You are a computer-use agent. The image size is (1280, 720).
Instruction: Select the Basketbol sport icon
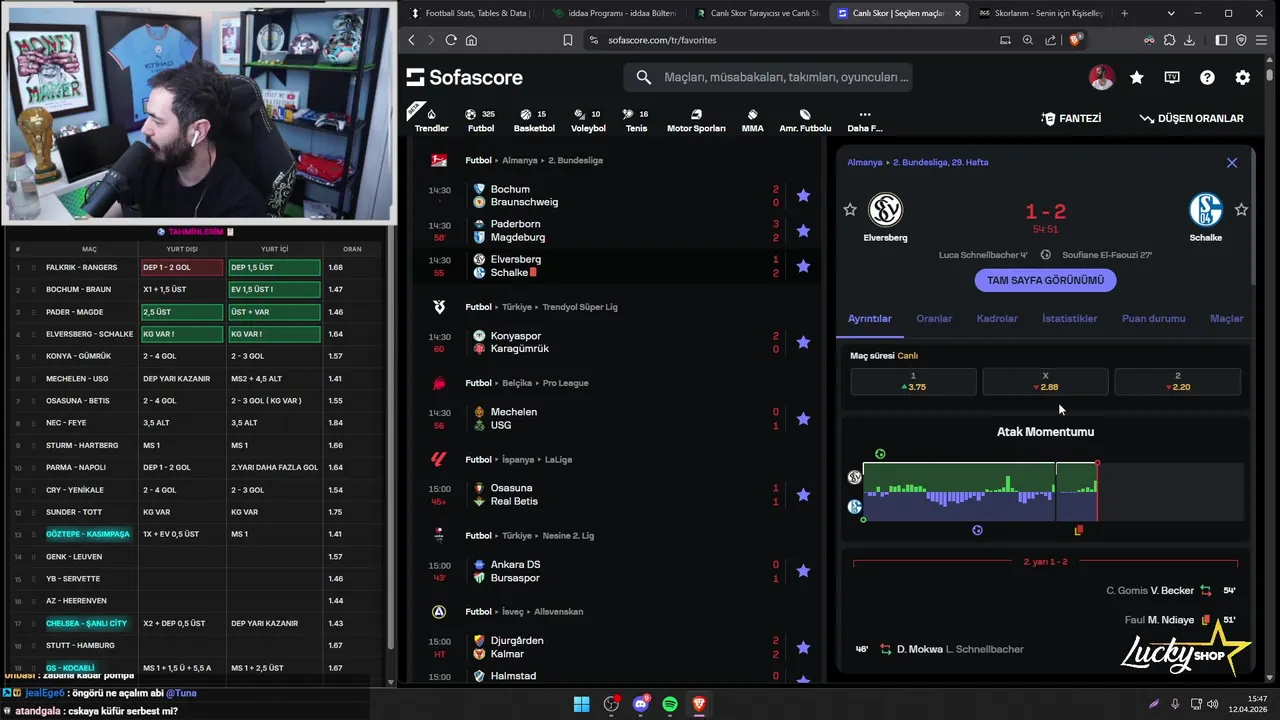click(534, 120)
